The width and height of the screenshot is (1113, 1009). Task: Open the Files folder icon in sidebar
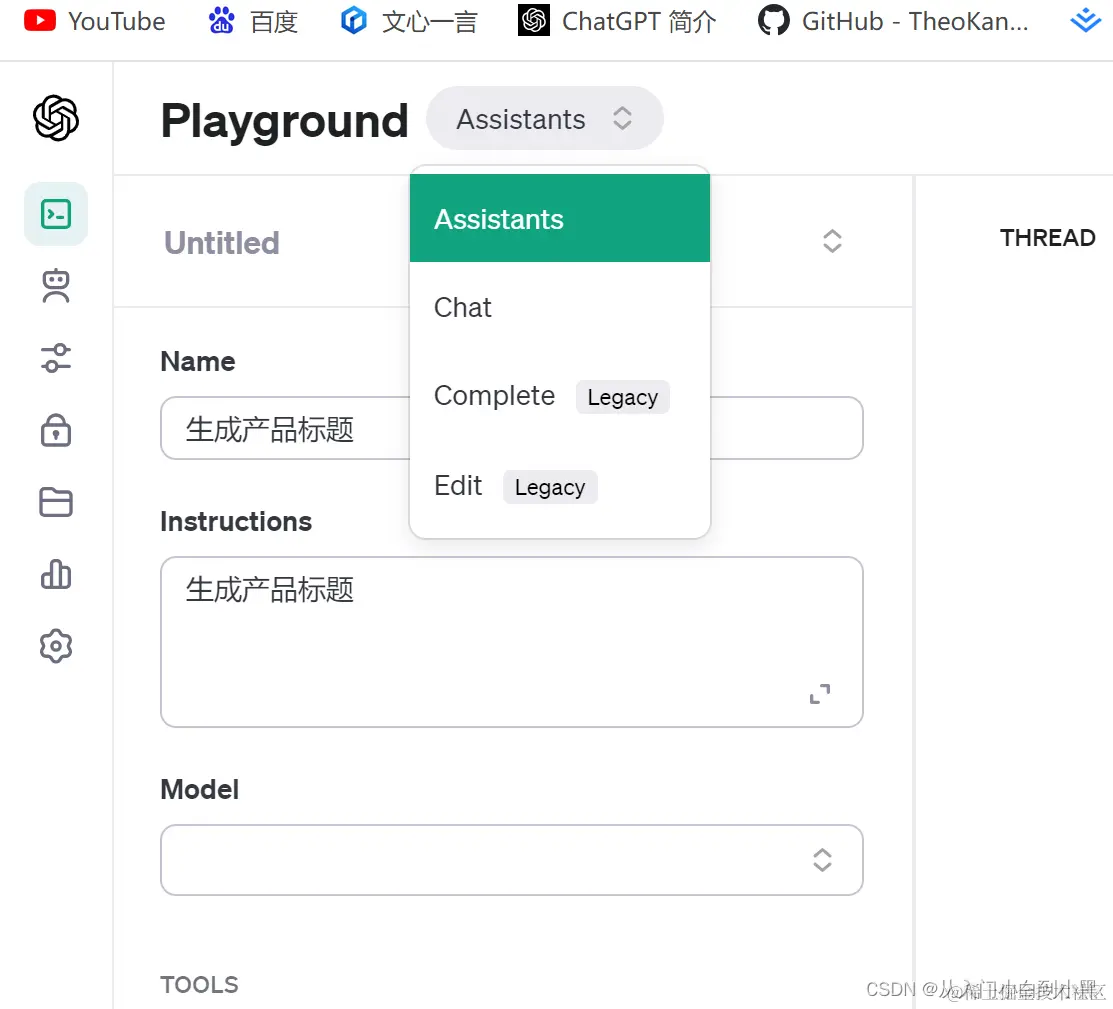(56, 502)
